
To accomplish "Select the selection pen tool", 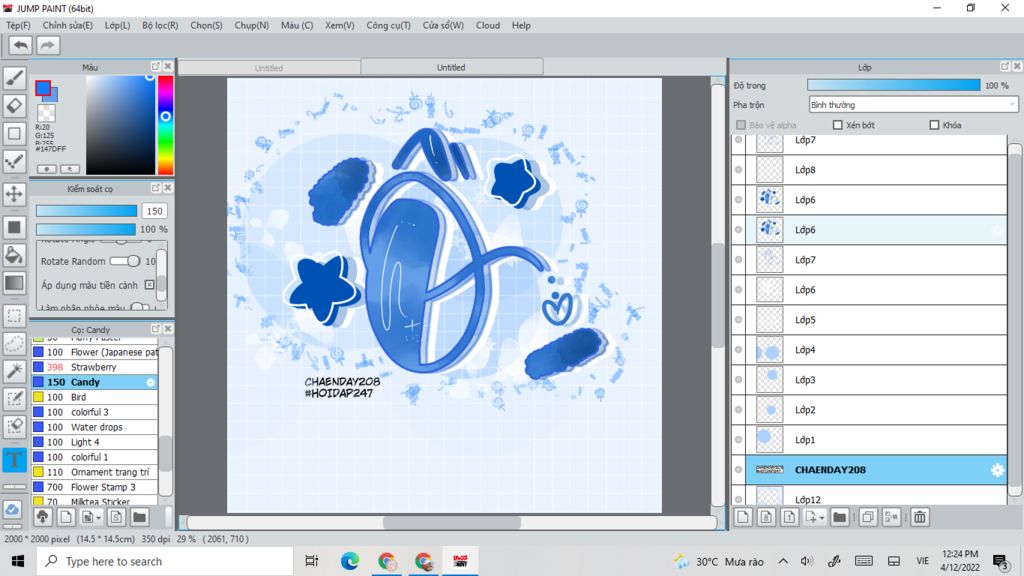I will (14, 398).
